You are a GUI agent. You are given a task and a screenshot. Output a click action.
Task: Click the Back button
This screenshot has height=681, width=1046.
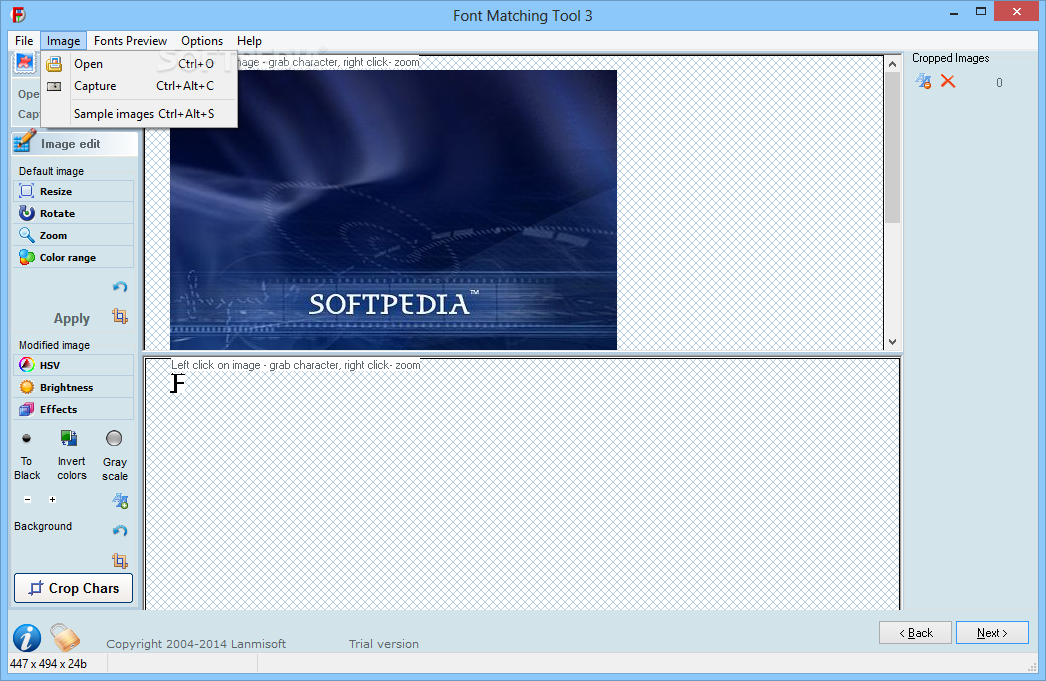915,633
